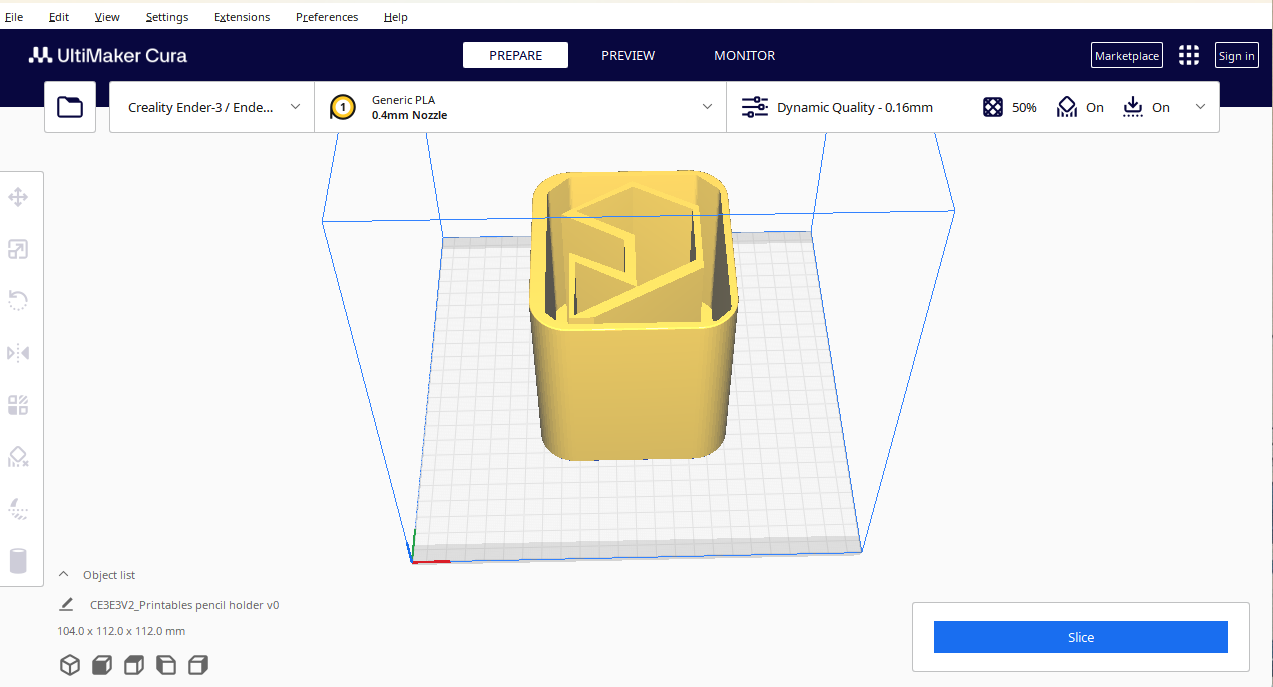Select CE3E3V2_Printables pencil holder v0 in list
This screenshot has width=1273, height=687.
[184, 605]
